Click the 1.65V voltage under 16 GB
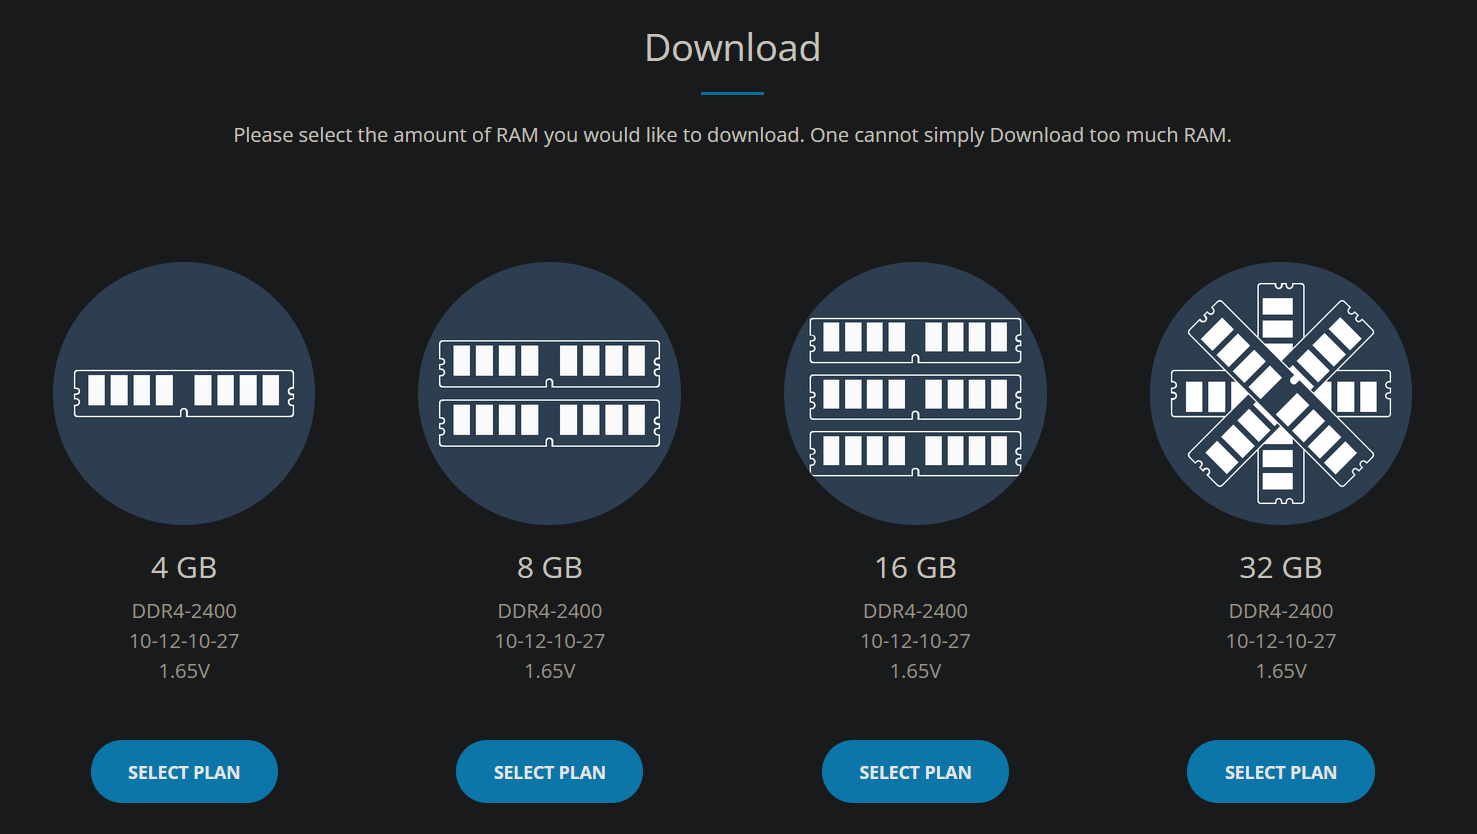1477x834 pixels. (915, 671)
